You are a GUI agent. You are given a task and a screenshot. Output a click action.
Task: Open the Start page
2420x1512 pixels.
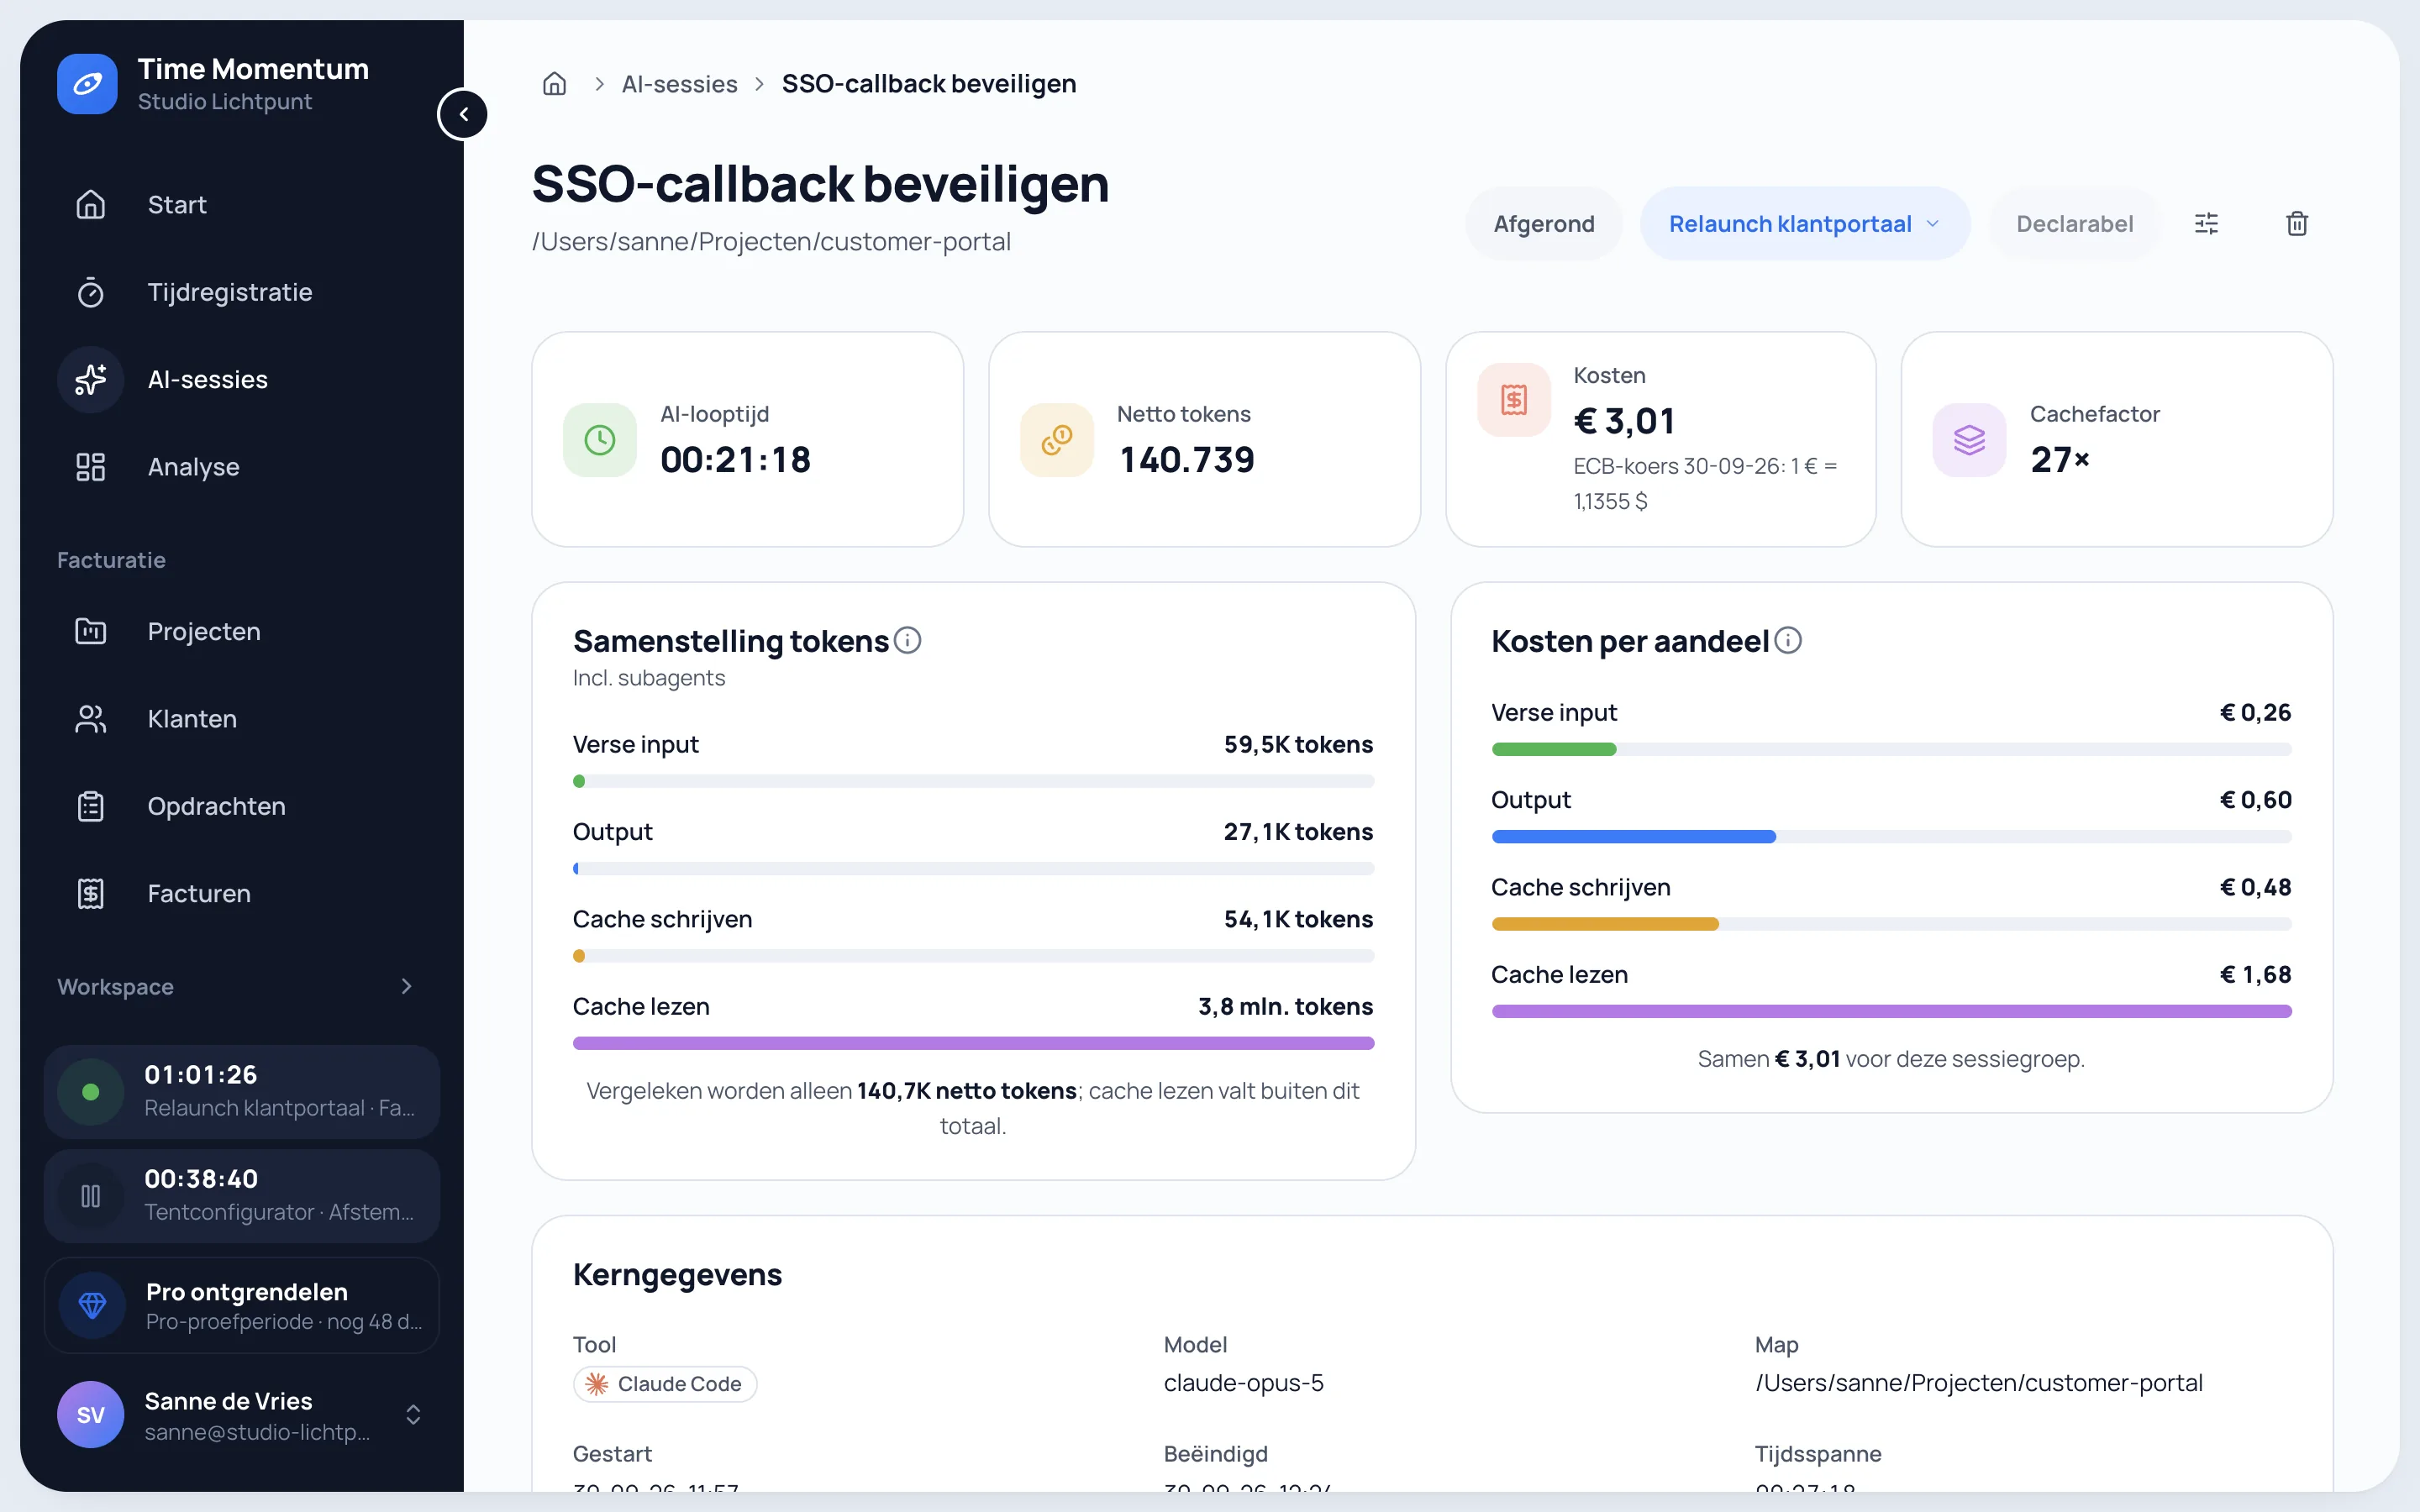tap(242, 205)
